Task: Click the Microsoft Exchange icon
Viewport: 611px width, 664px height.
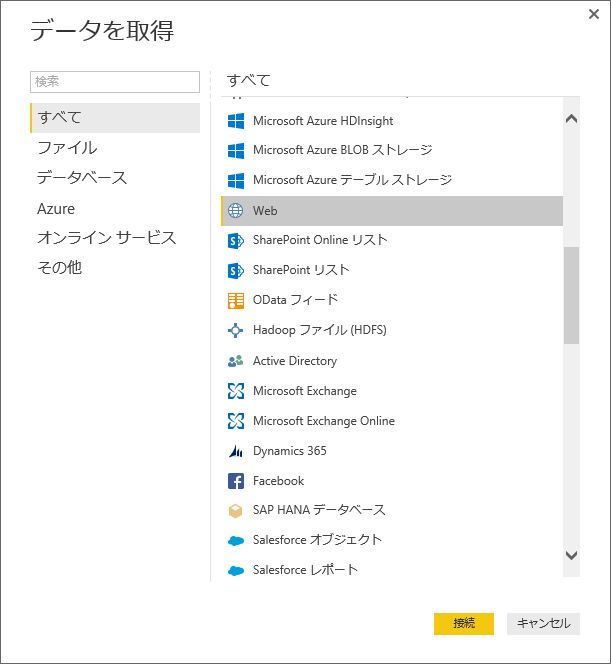Action: 236,391
